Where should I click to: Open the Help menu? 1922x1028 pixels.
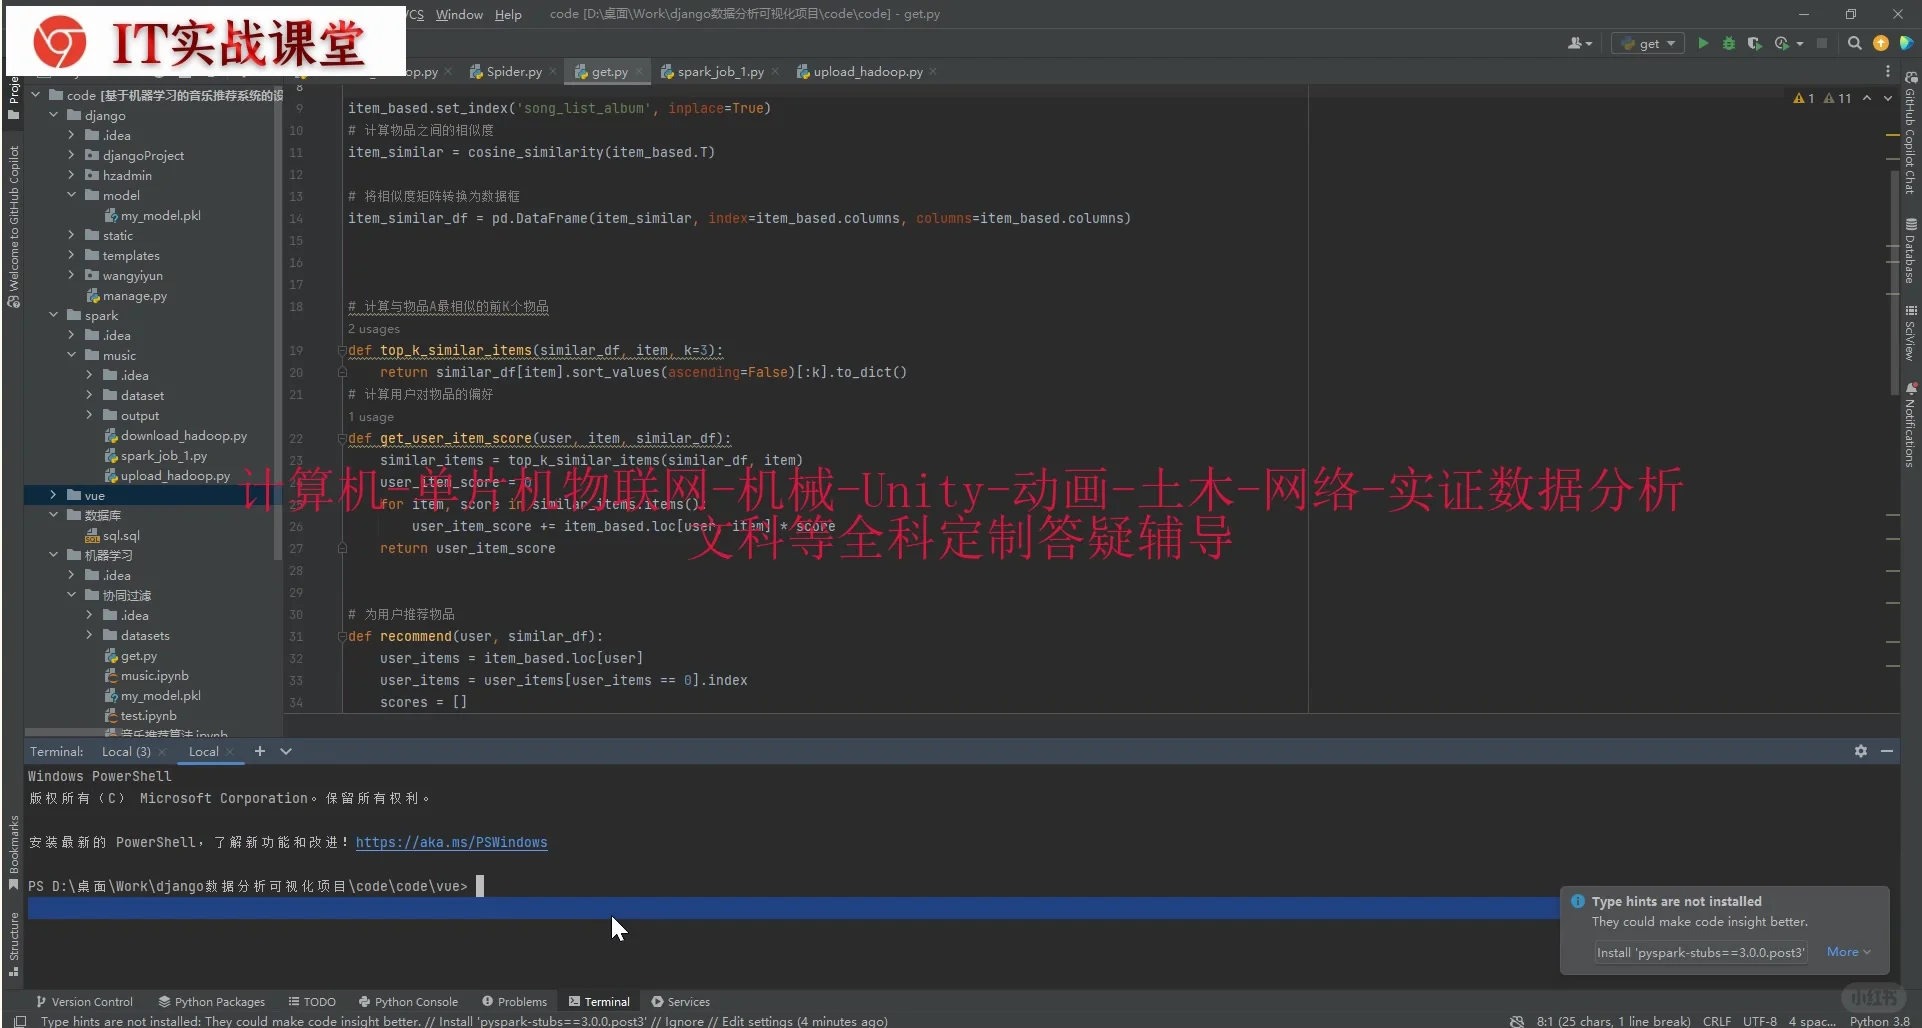pos(508,14)
